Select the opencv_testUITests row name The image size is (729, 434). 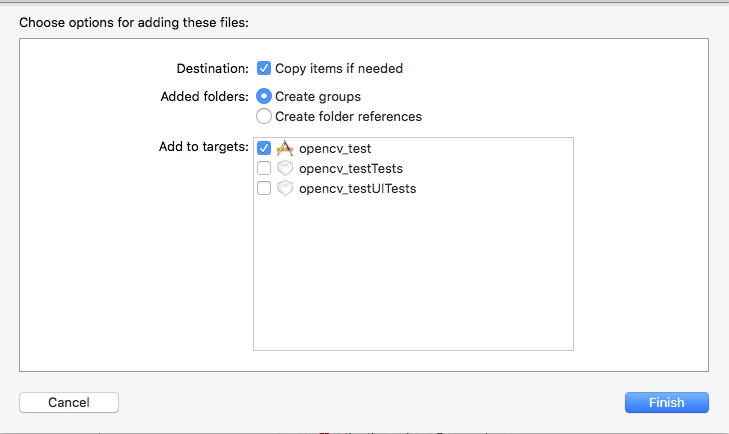357,188
